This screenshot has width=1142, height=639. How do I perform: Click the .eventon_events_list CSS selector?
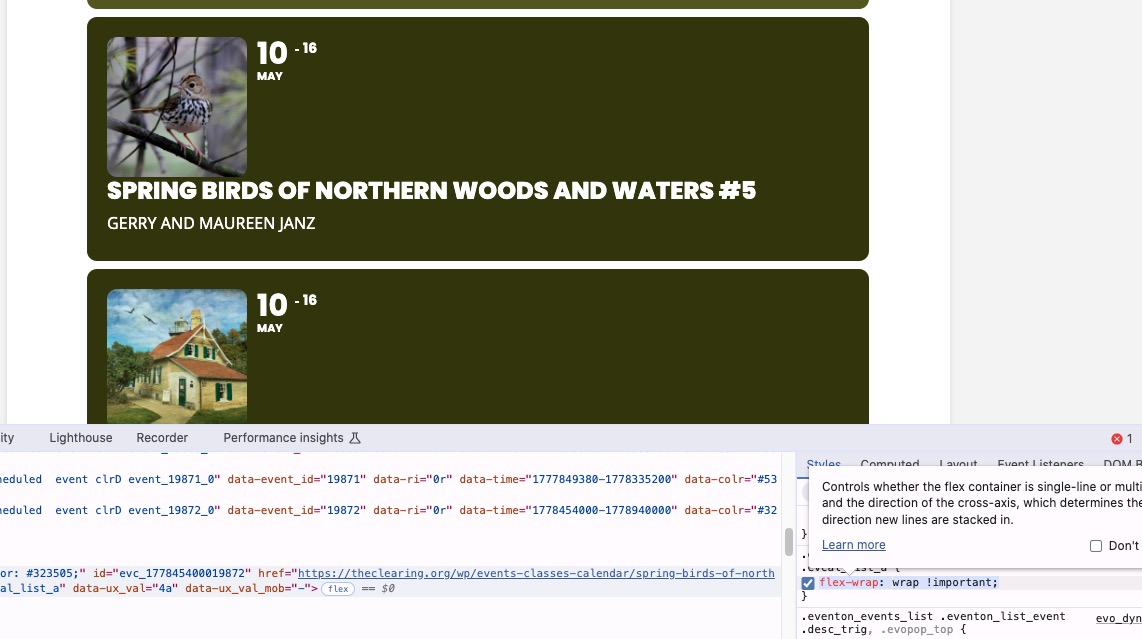pyautogui.click(x=868, y=617)
